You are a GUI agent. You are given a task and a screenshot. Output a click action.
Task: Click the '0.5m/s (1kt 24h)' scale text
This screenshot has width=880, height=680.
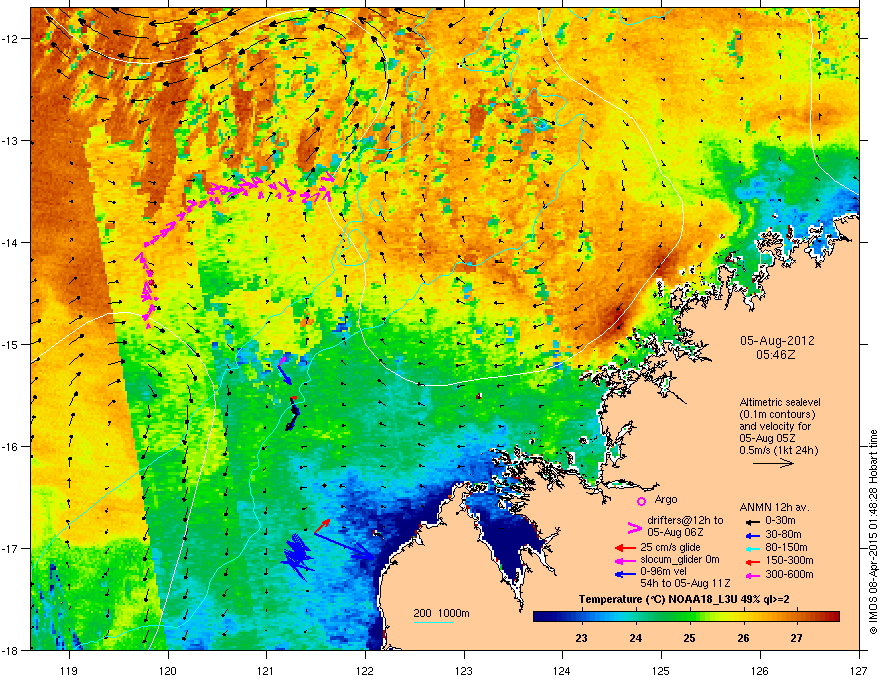(x=779, y=450)
